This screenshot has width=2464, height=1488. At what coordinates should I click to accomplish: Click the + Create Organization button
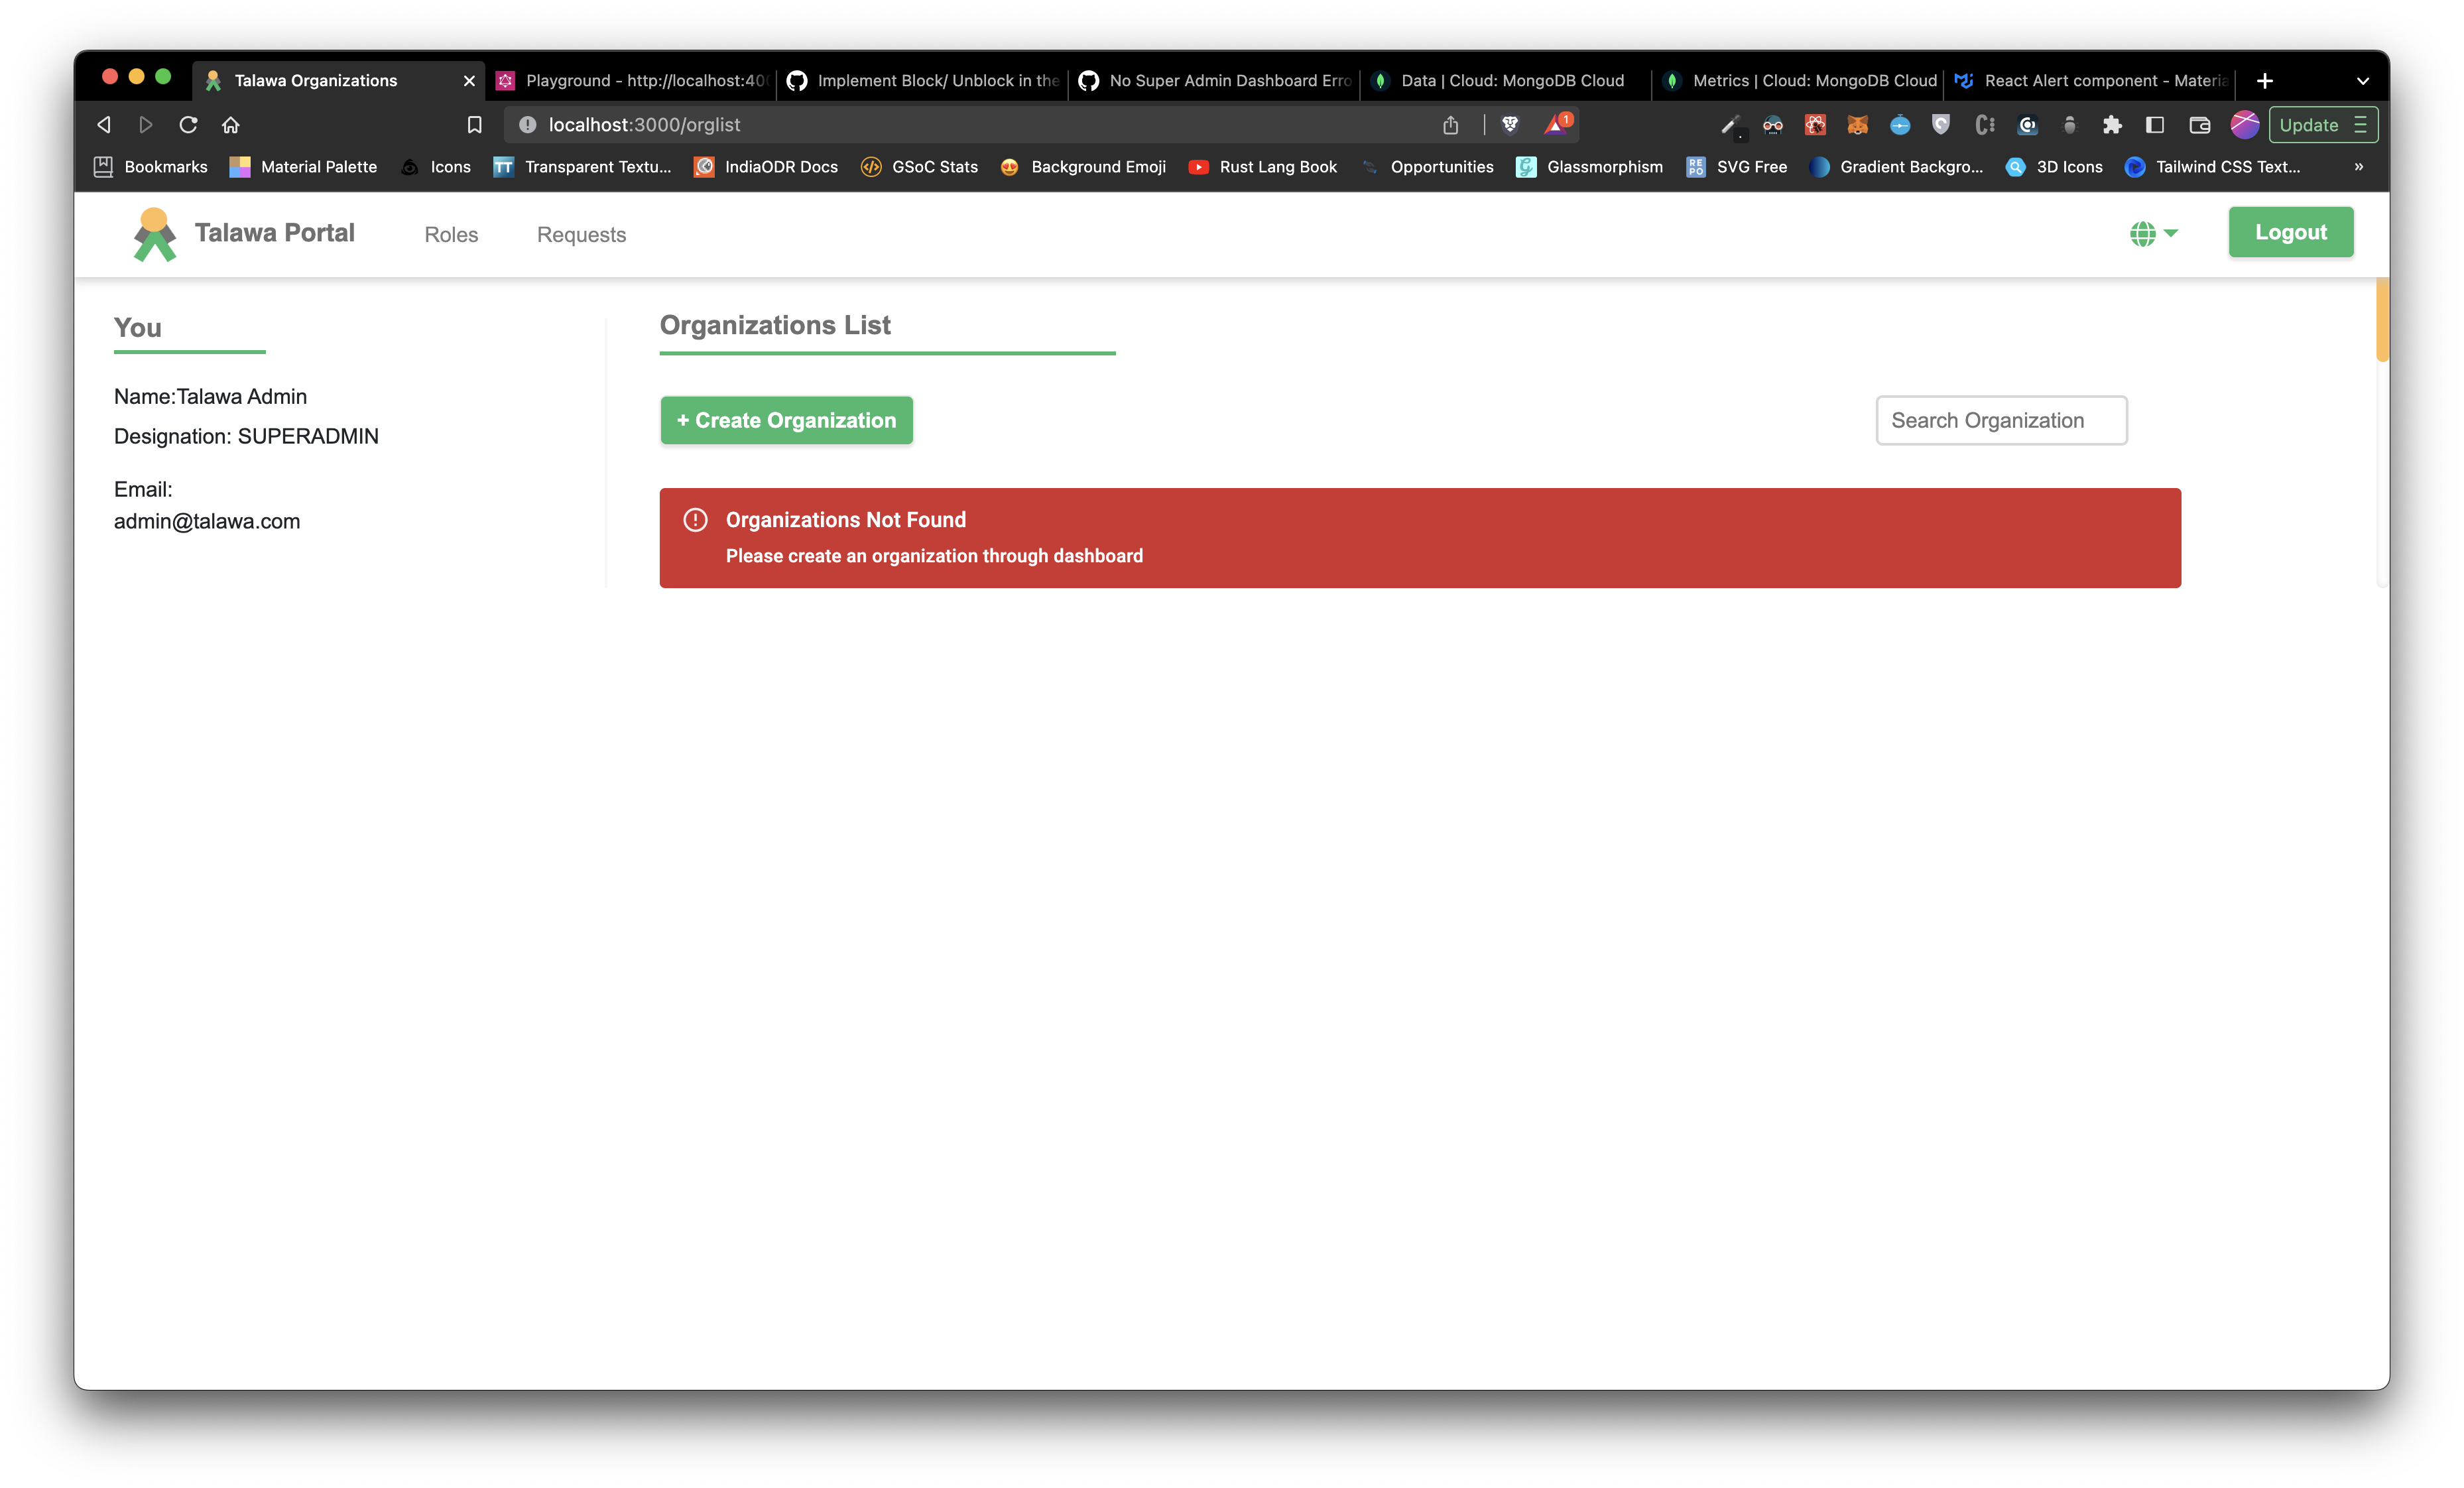(786, 420)
